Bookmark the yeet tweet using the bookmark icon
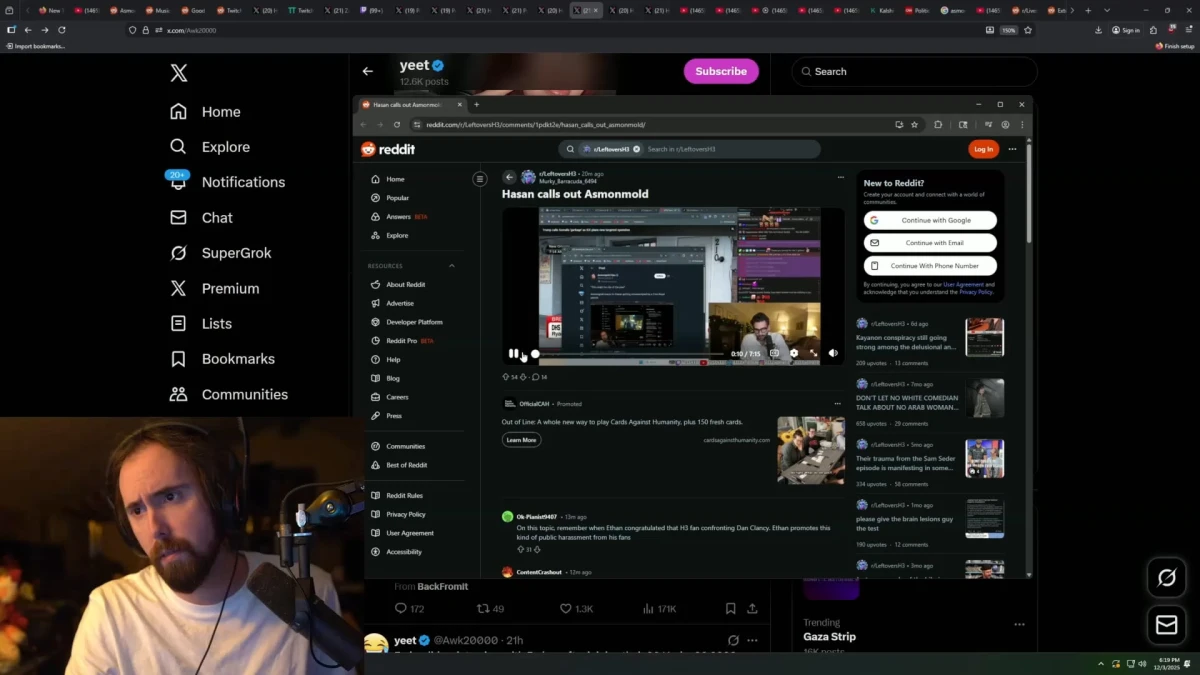The width and height of the screenshot is (1200, 675). (x=730, y=608)
